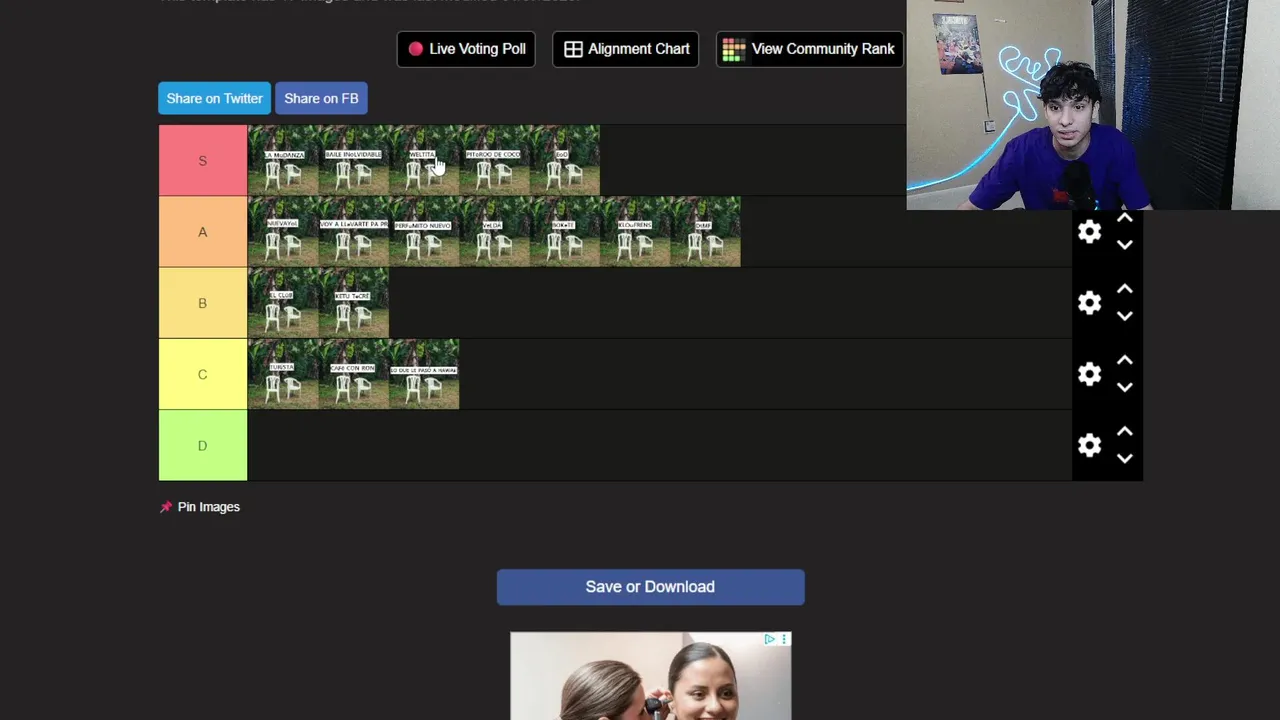Select NUEVAYoL thumbnail in A tier
The height and width of the screenshot is (720, 1280).
click(x=283, y=232)
